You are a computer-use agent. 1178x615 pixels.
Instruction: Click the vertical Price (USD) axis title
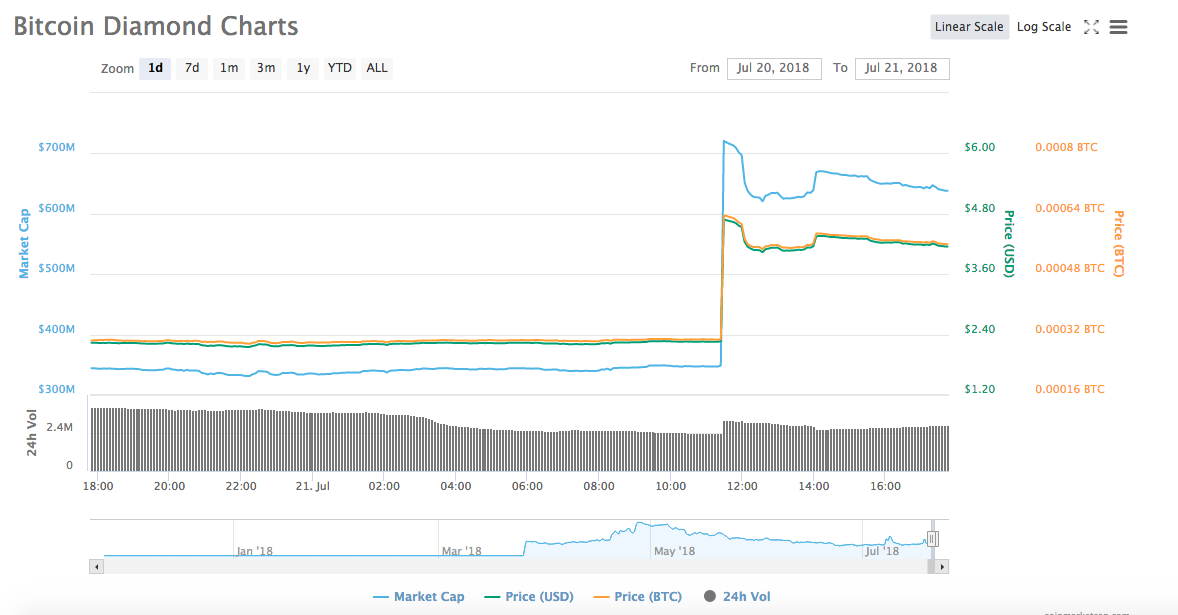(x=1009, y=244)
